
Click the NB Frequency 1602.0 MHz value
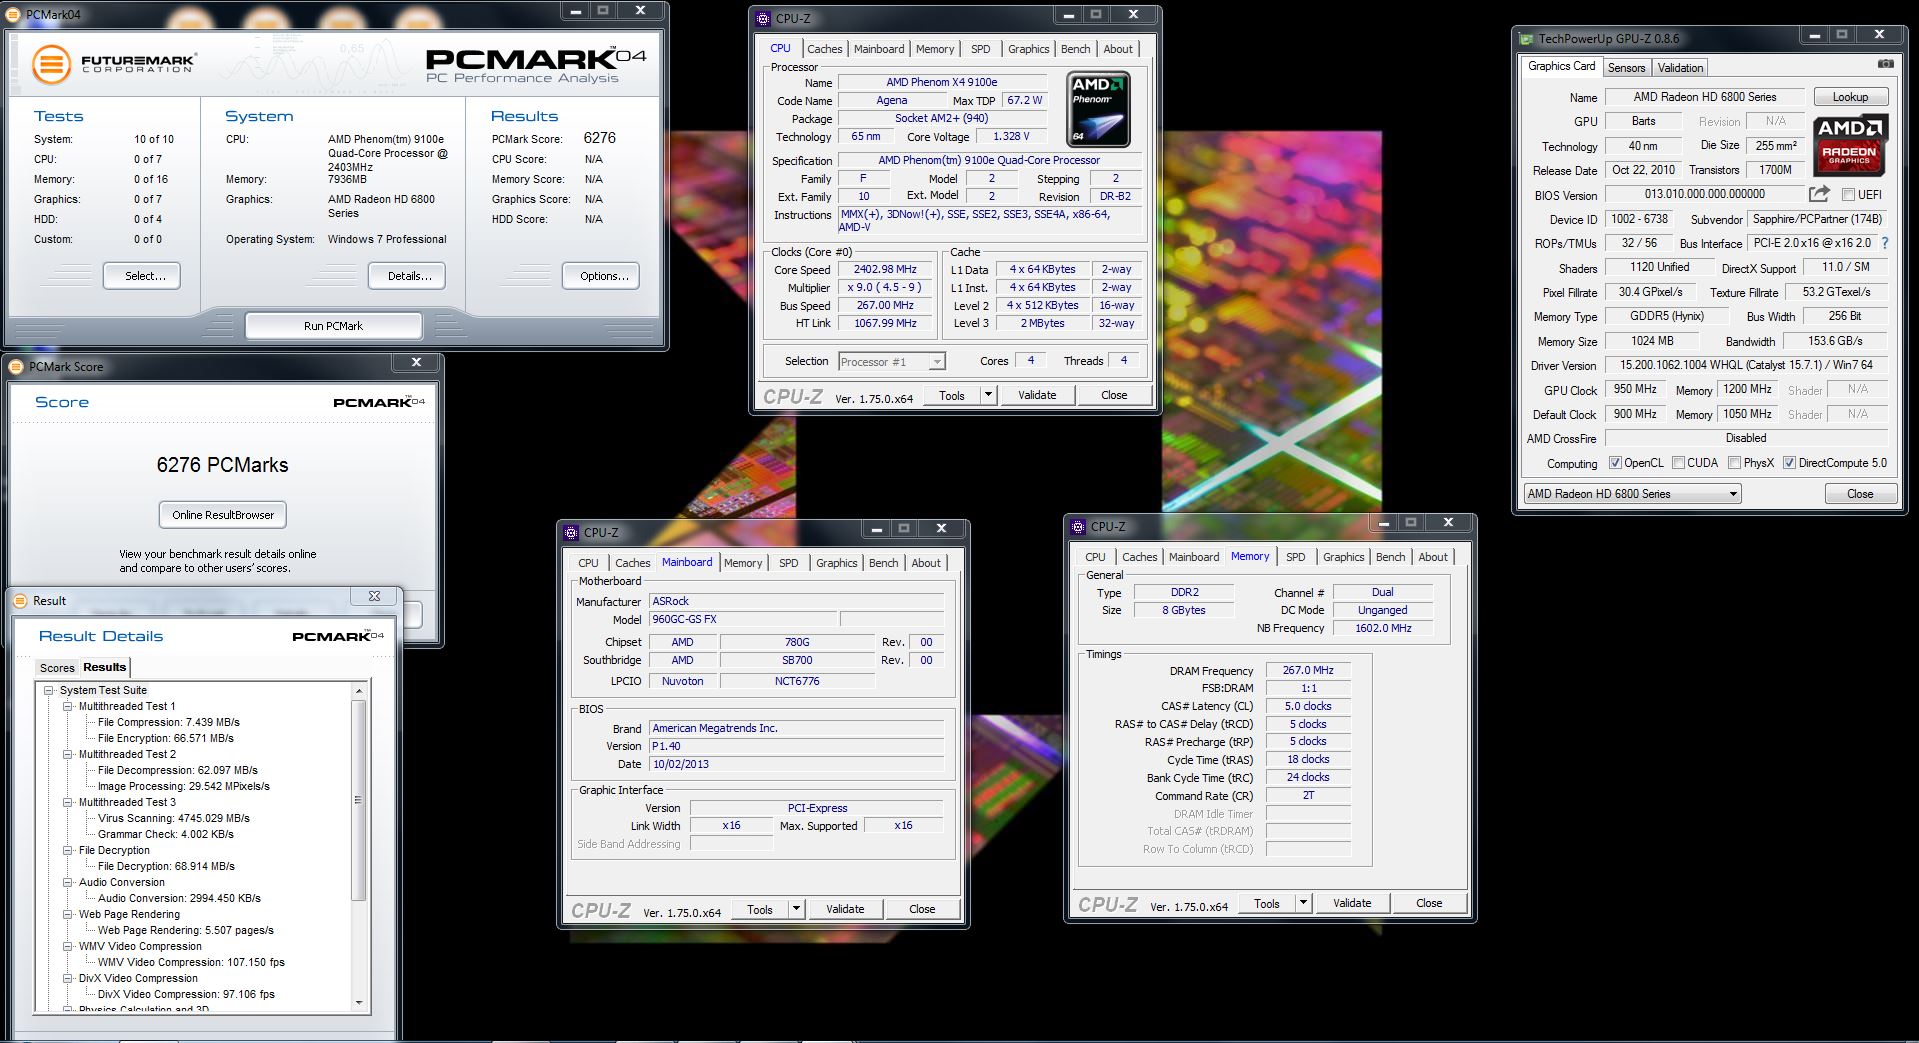1383,628
